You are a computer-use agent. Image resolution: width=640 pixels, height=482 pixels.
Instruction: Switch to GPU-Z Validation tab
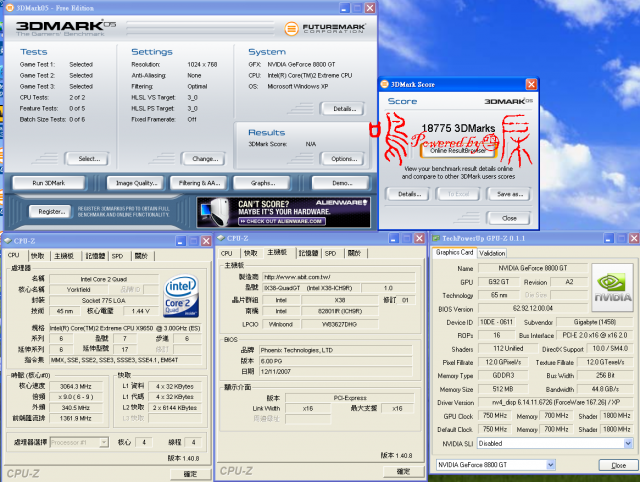(492, 253)
